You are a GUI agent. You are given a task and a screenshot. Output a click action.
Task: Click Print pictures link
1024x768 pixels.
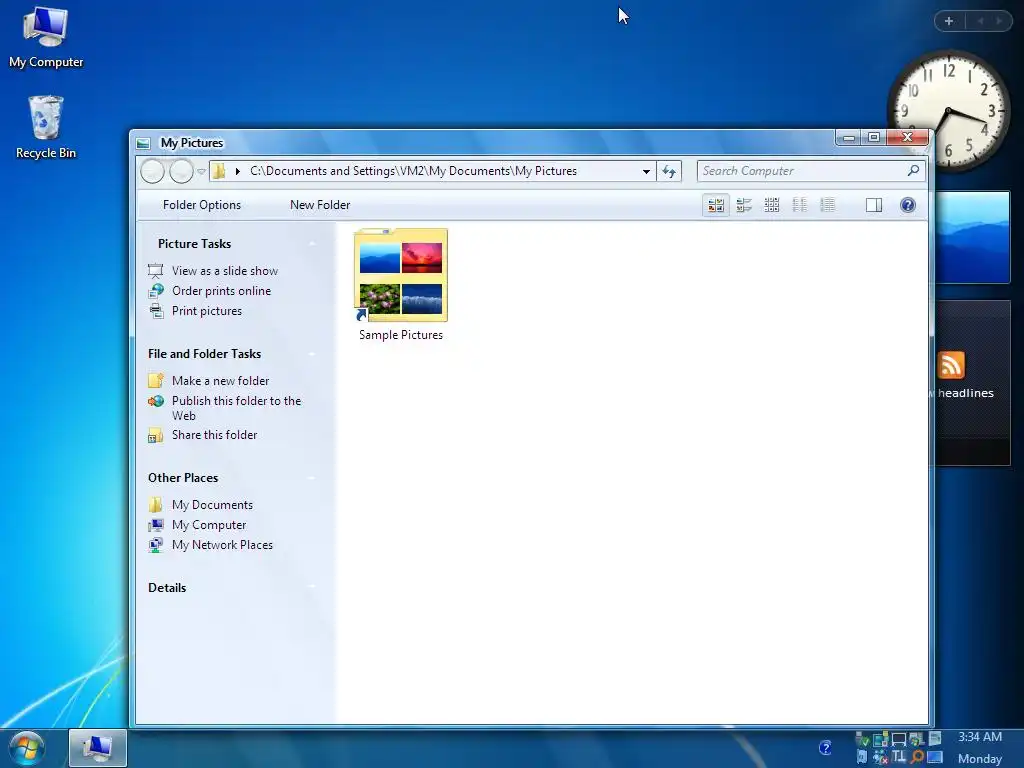click(207, 312)
